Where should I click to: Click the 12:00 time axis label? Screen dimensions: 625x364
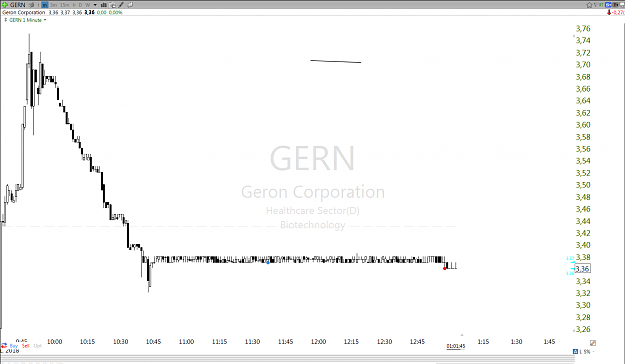[x=318, y=342]
